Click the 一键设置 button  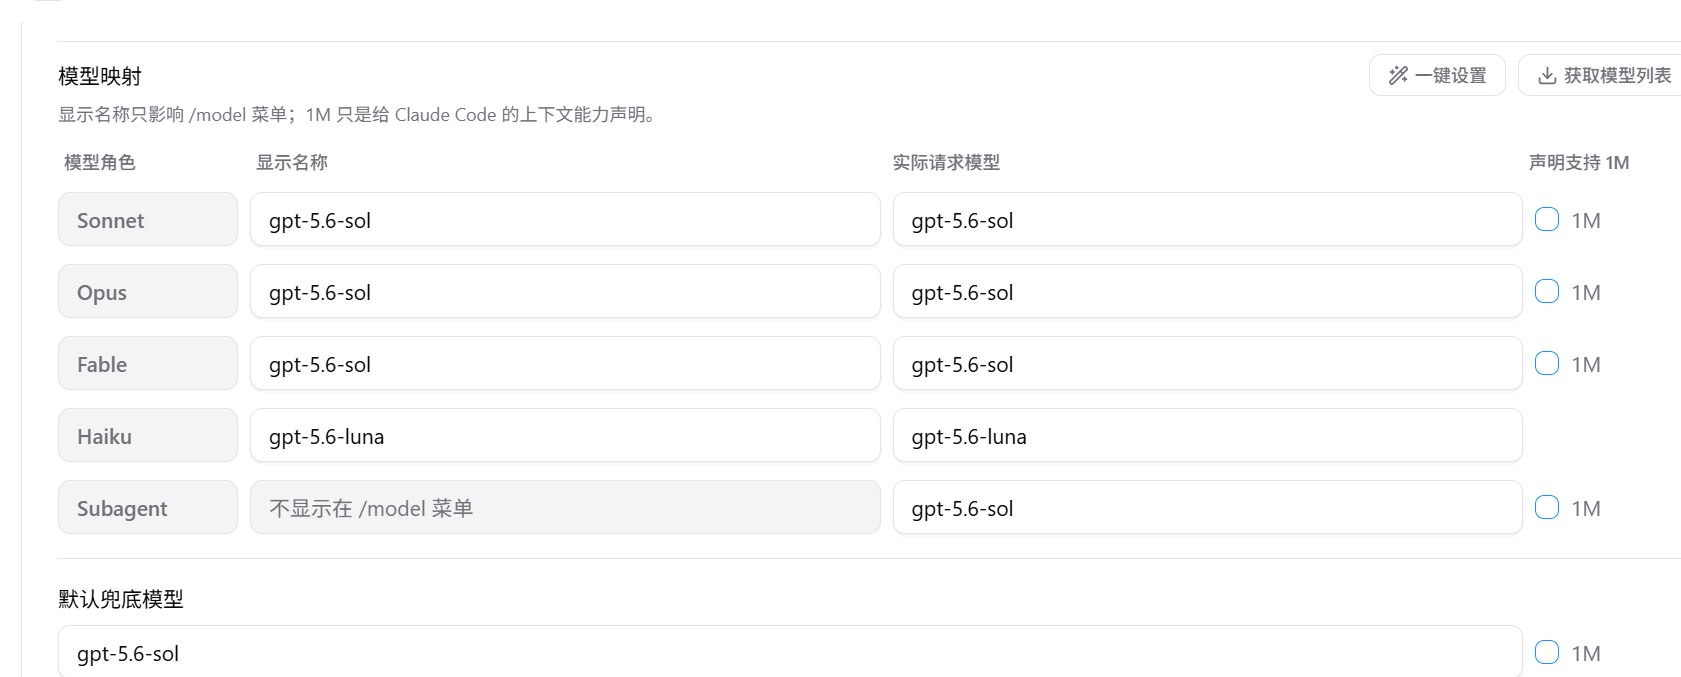point(1437,75)
